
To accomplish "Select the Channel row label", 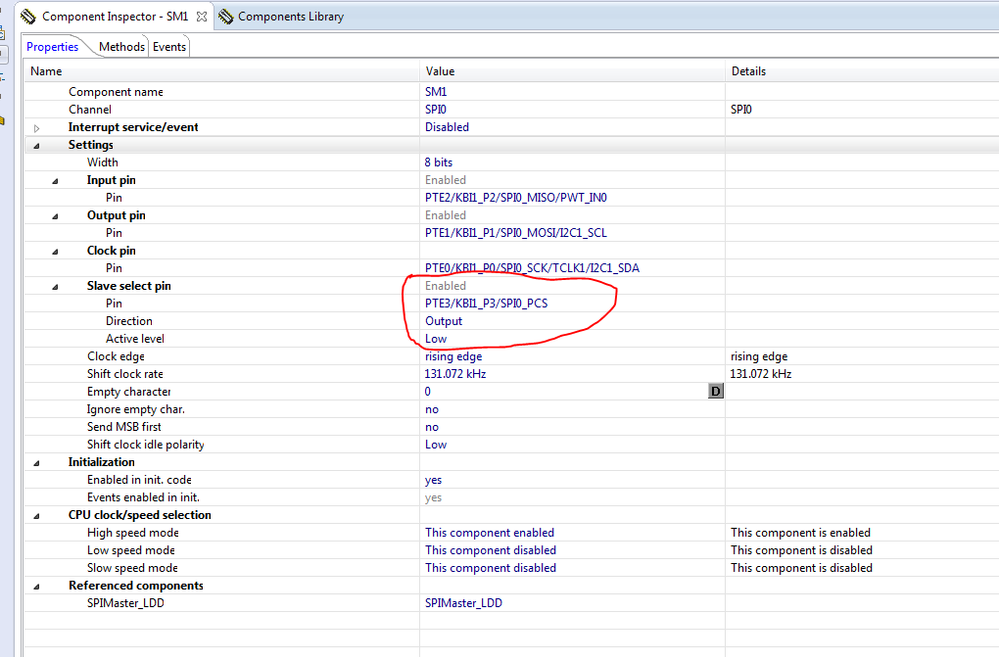I will (90, 110).
